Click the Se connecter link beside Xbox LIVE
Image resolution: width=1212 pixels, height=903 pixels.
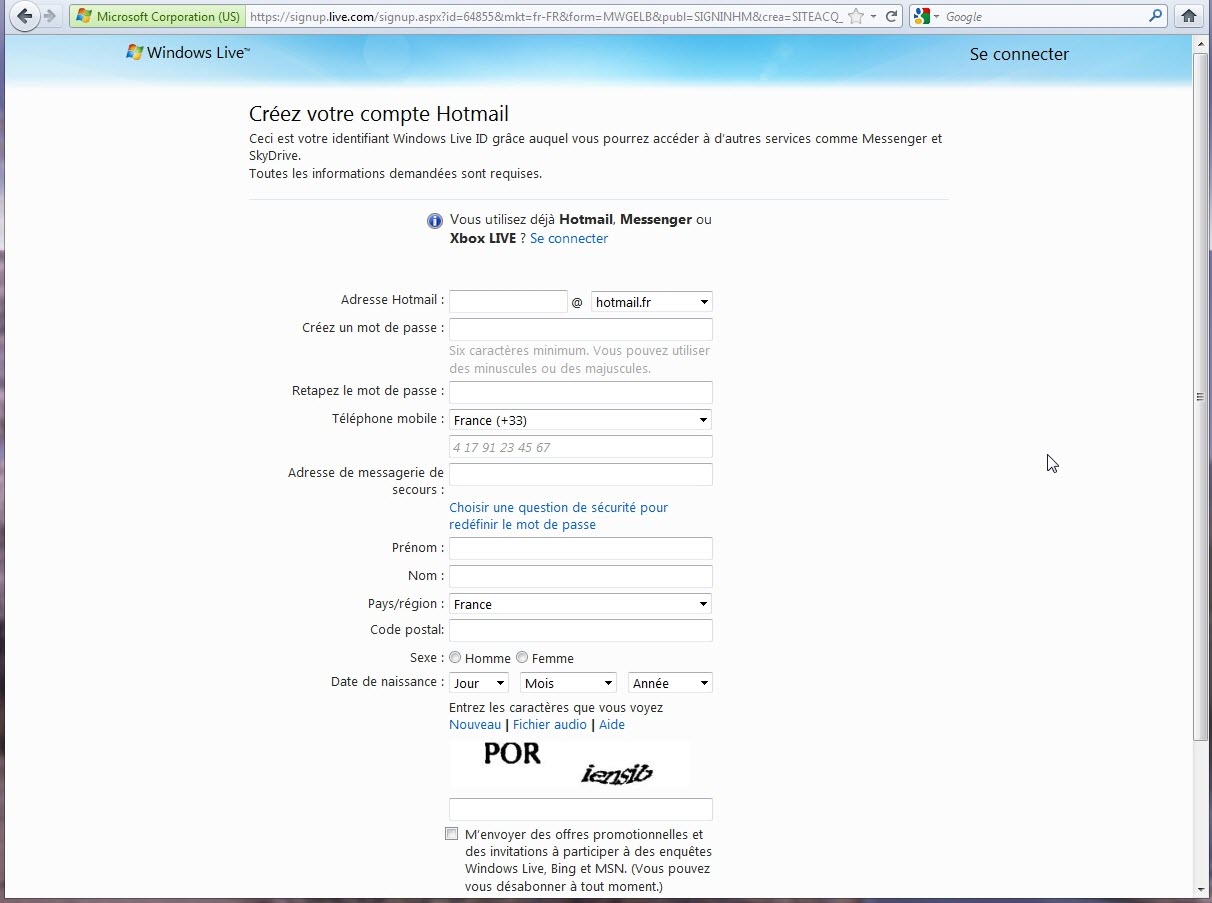tap(569, 238)
